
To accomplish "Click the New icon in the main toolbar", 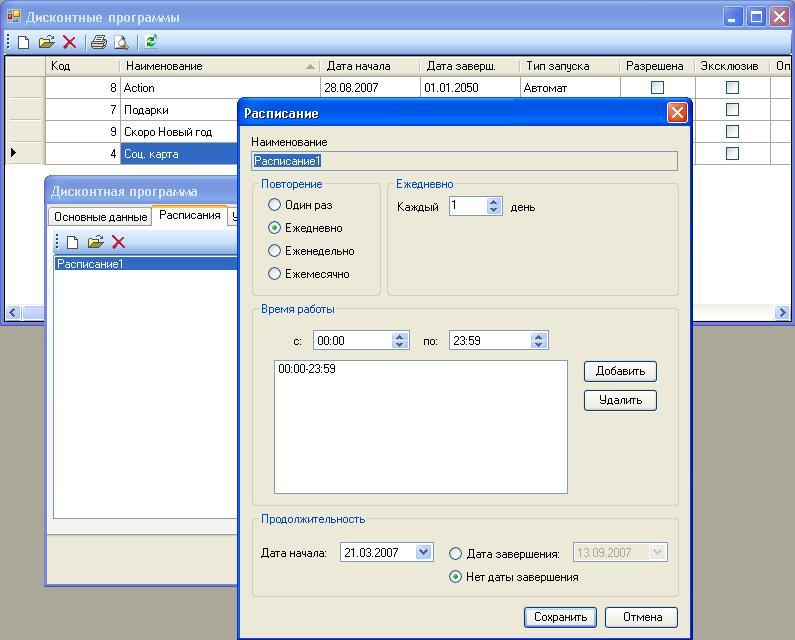I will coord(24,42).
